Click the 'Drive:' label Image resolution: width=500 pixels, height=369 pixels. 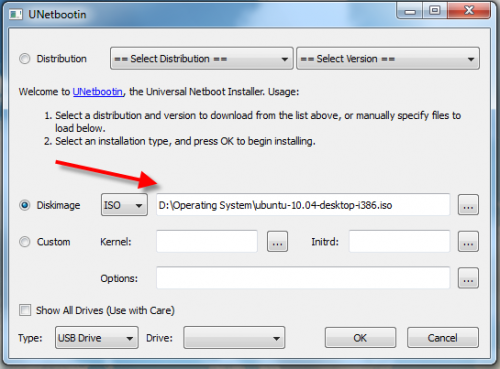tap(159, 338)
